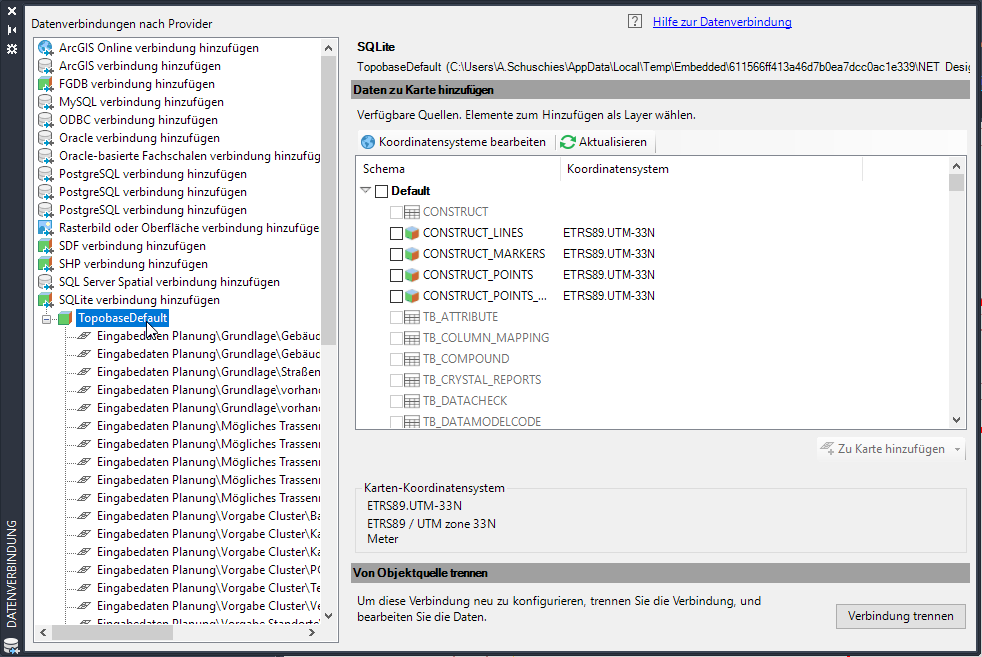Enable the CONSTRUCT_POINTS_... checkbox
Screen dimensions: 982x657
click(396, 296)
